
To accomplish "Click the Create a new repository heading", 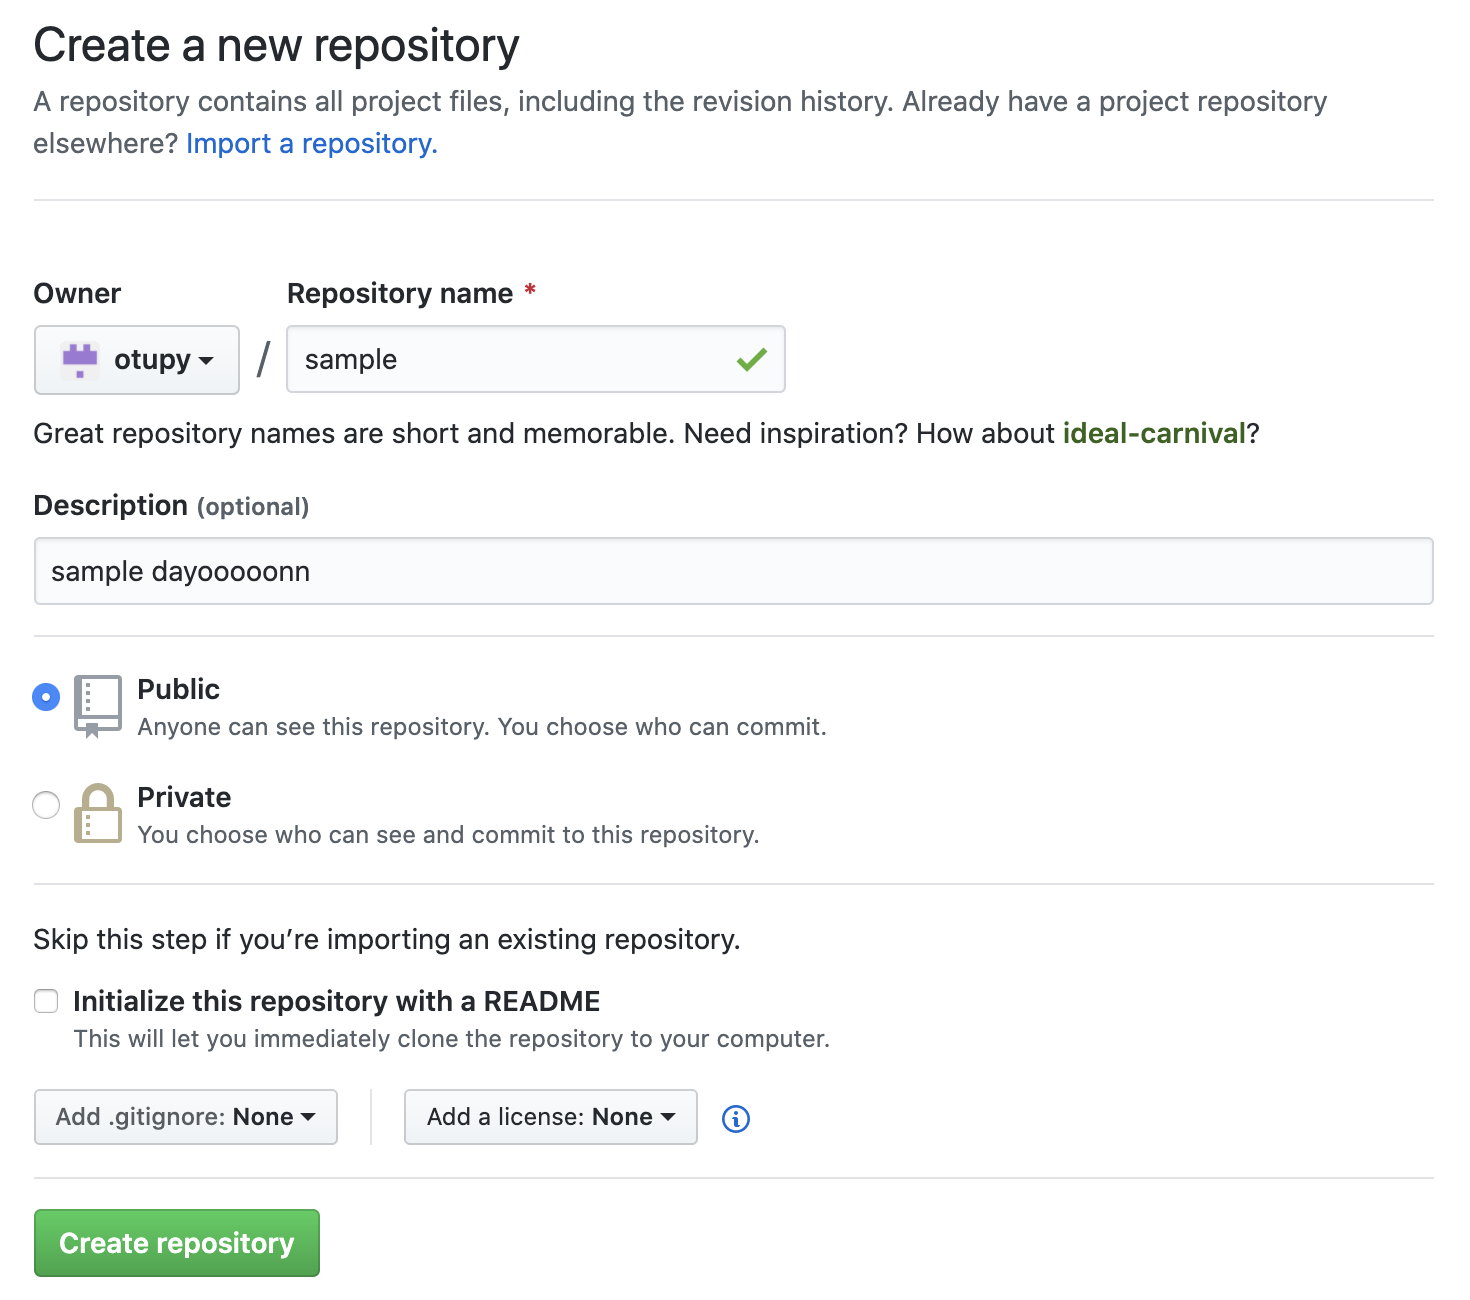I will (x=277, y=46).
